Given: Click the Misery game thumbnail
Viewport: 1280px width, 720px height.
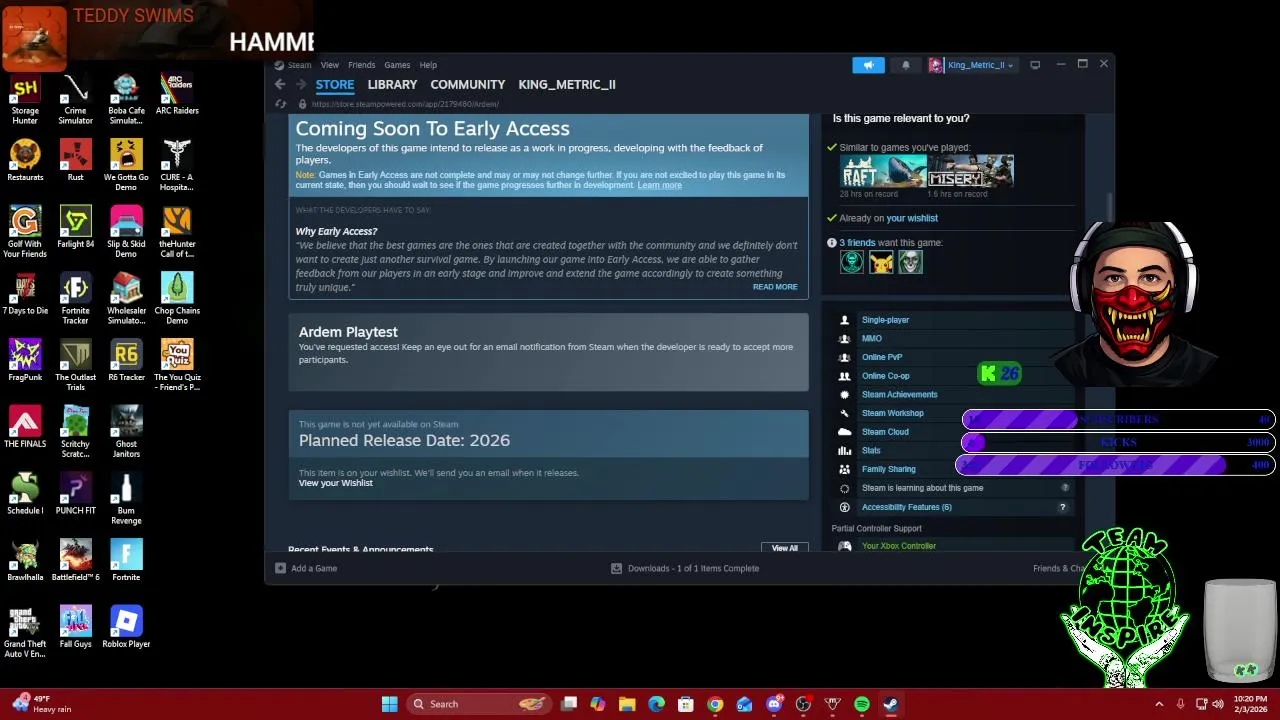Looking at the screenshot, I should [970, 171].
